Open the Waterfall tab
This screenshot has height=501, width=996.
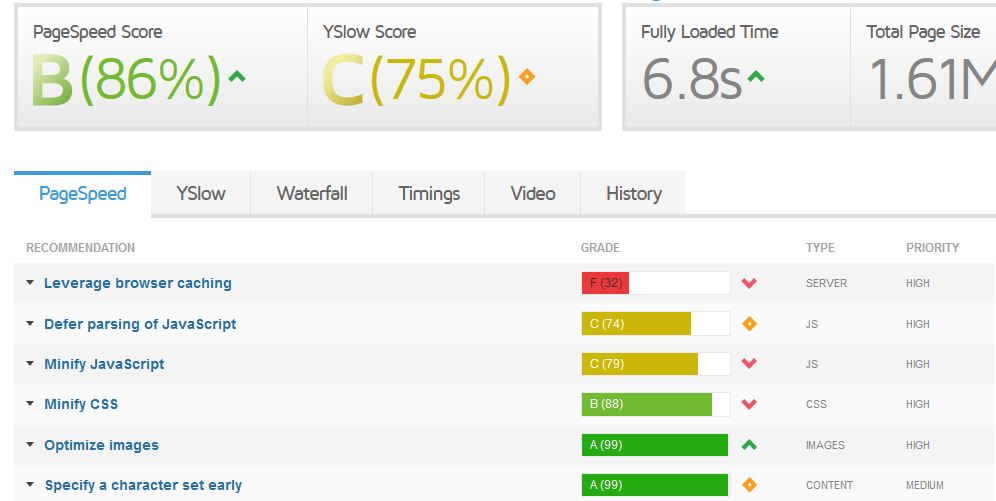pos(312,194)
